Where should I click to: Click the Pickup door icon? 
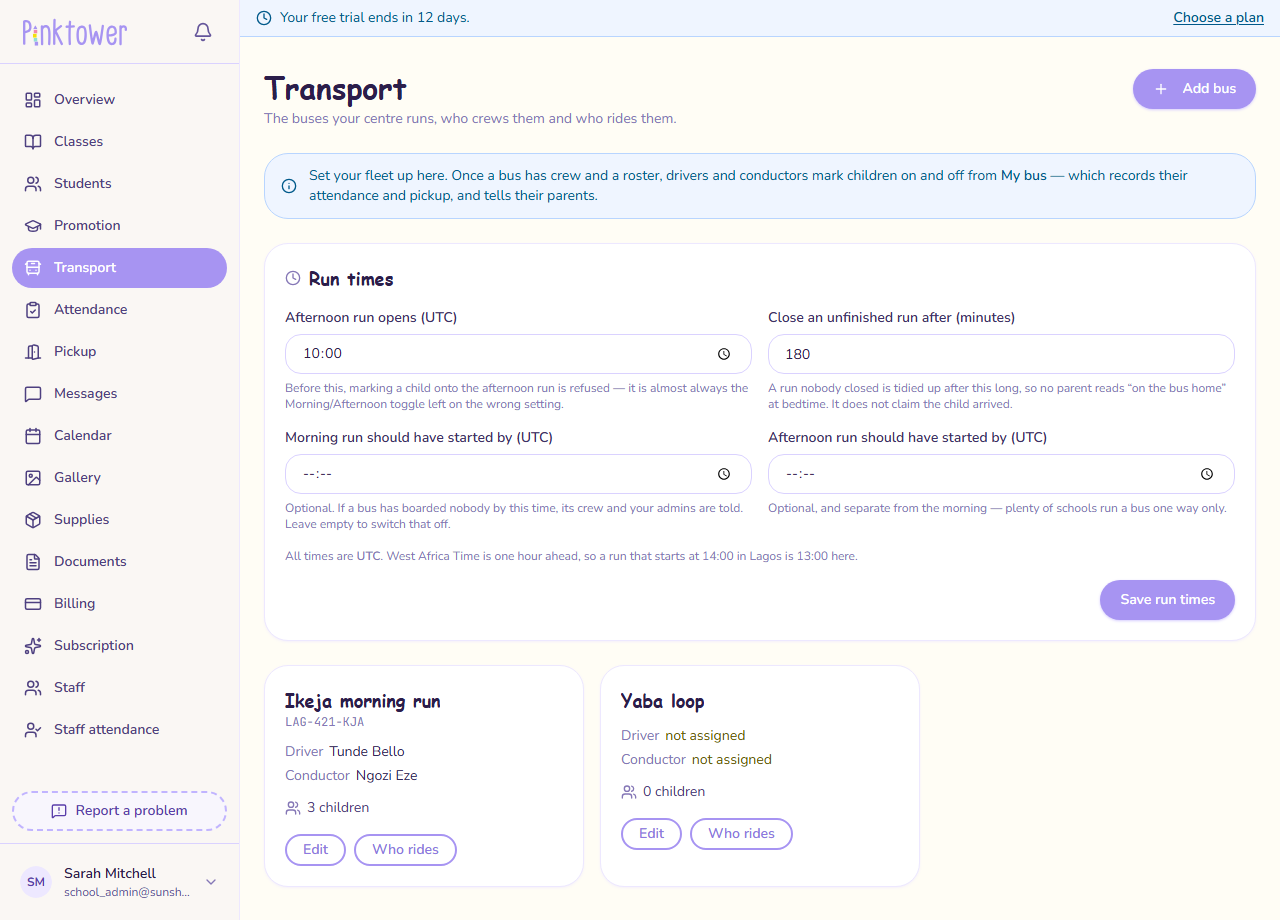pos(33,352)
